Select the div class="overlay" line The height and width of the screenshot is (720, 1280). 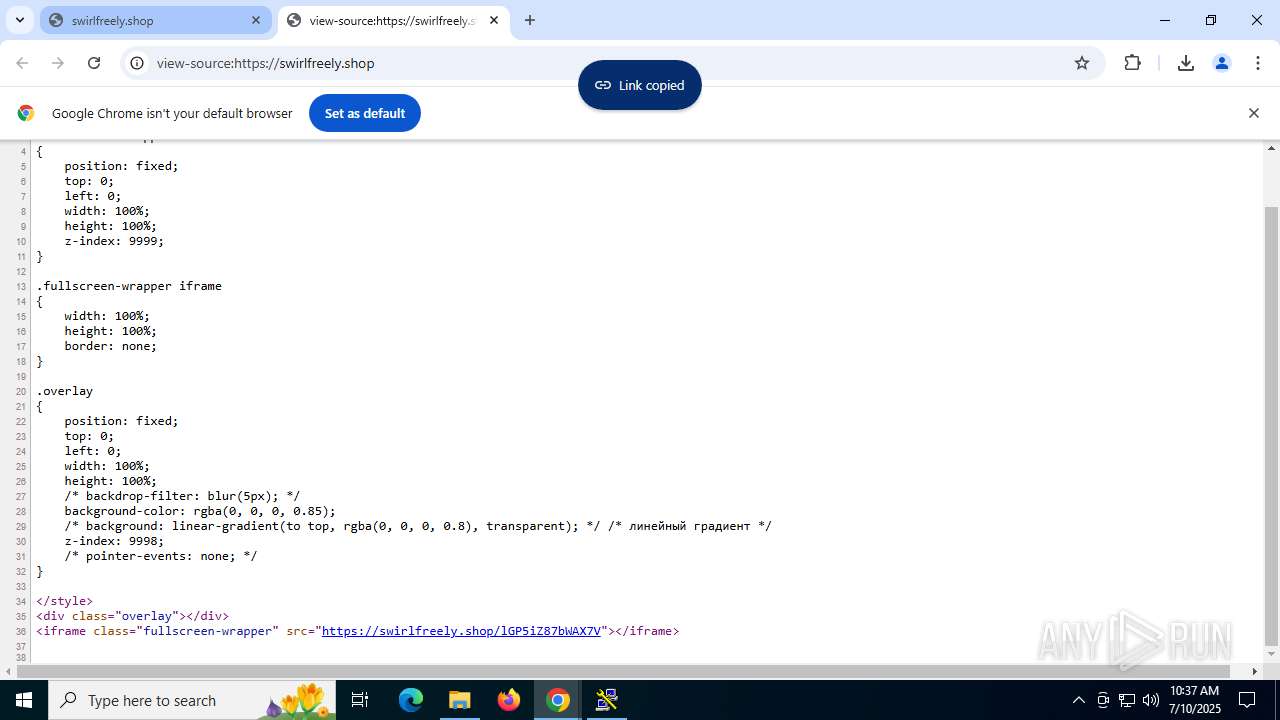coord(132,616)
